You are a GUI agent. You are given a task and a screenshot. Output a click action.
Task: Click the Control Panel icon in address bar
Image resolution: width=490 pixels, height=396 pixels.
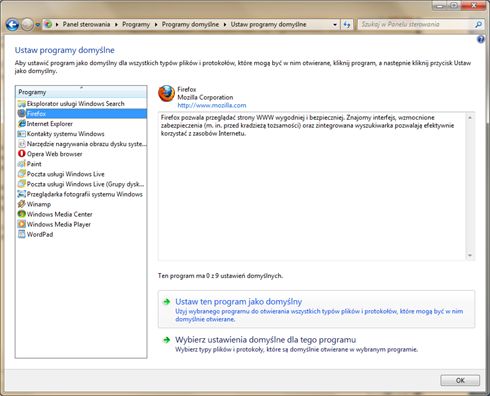coord(48,24)
